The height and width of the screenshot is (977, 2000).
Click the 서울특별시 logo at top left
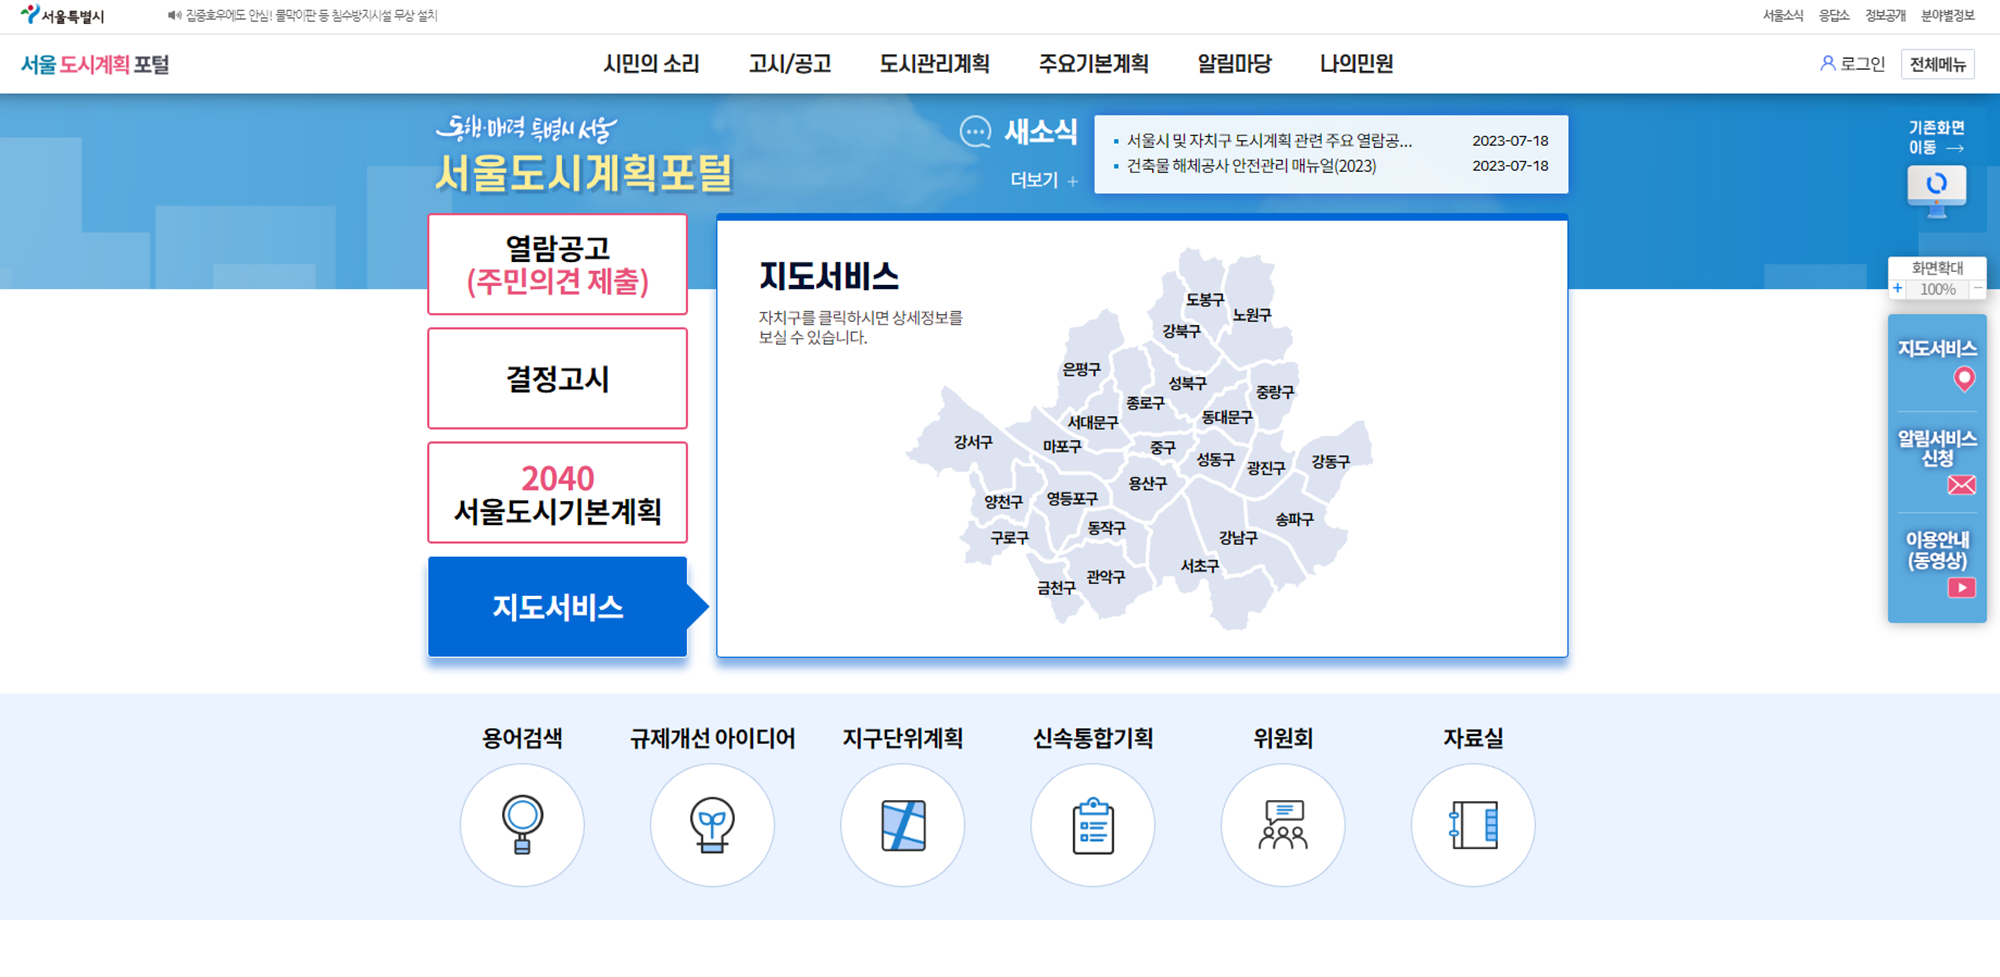(62, 15)
